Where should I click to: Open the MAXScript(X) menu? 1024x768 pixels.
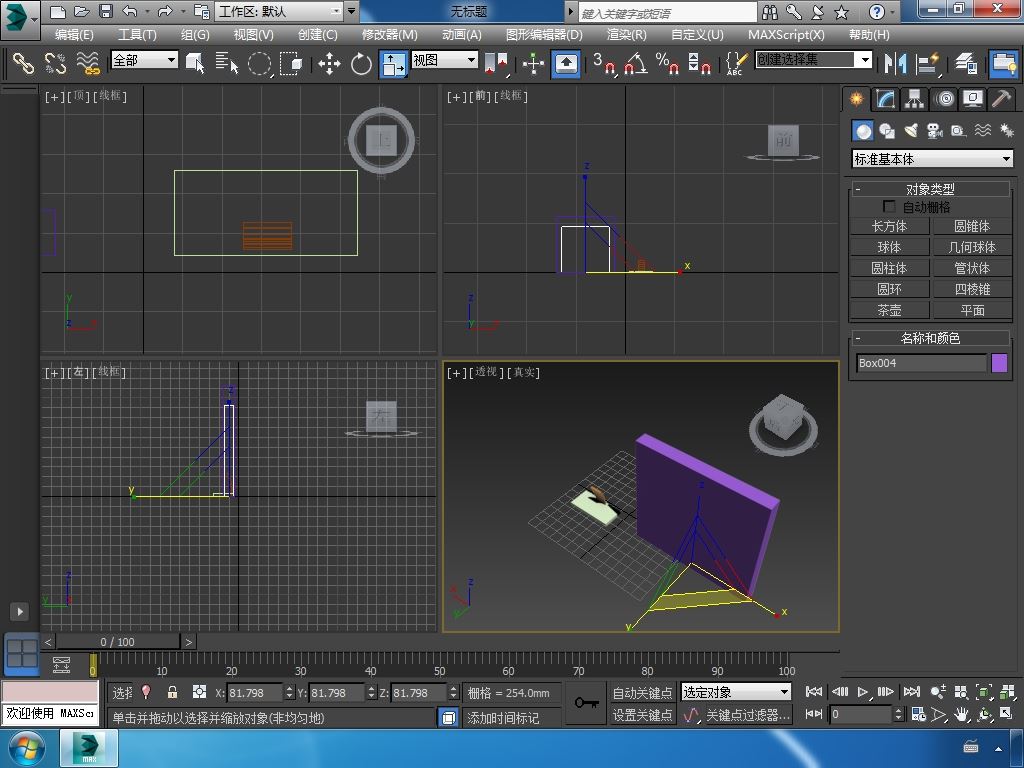coord(786,35)
